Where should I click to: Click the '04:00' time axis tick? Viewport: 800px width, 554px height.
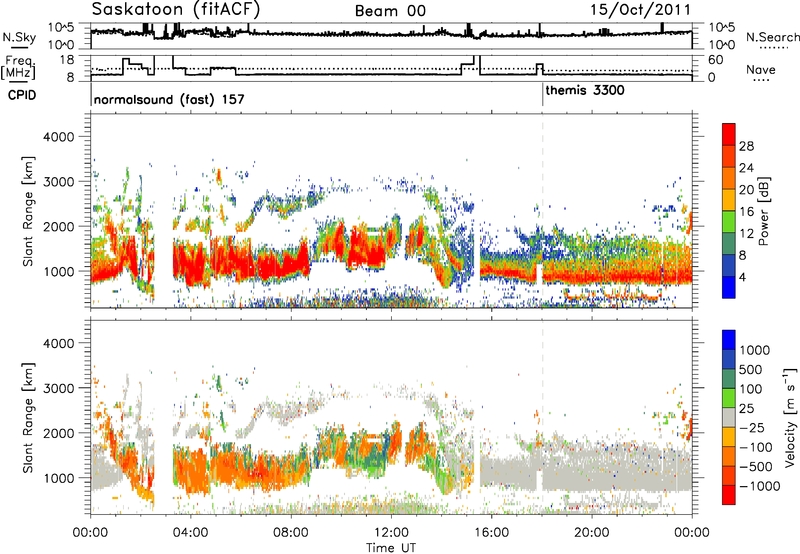click(x=191, y=533)
